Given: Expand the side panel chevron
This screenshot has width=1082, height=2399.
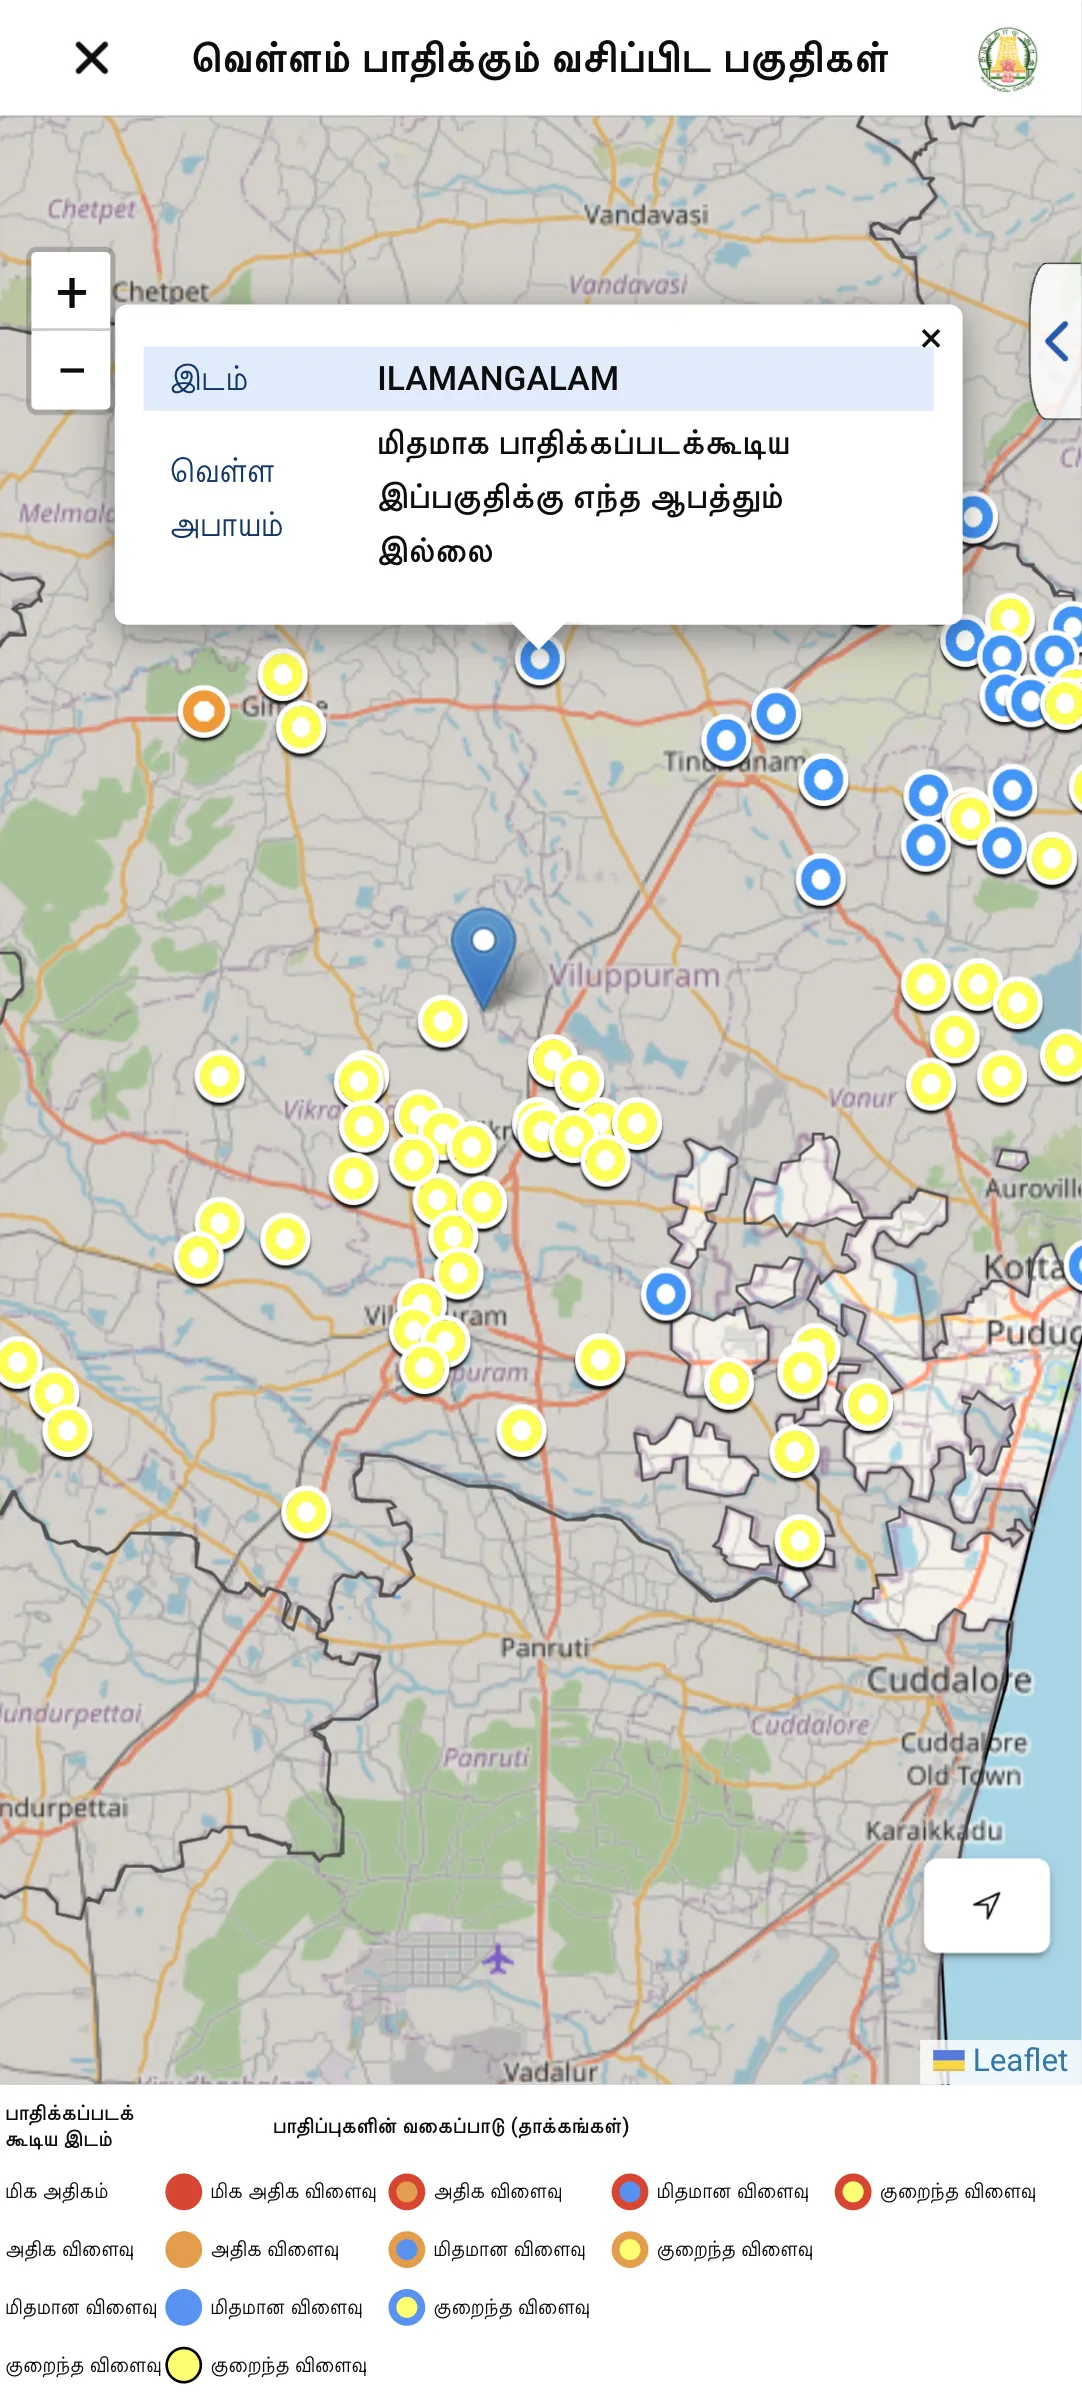Looking at the screenshot, I should click(1057, 341).
